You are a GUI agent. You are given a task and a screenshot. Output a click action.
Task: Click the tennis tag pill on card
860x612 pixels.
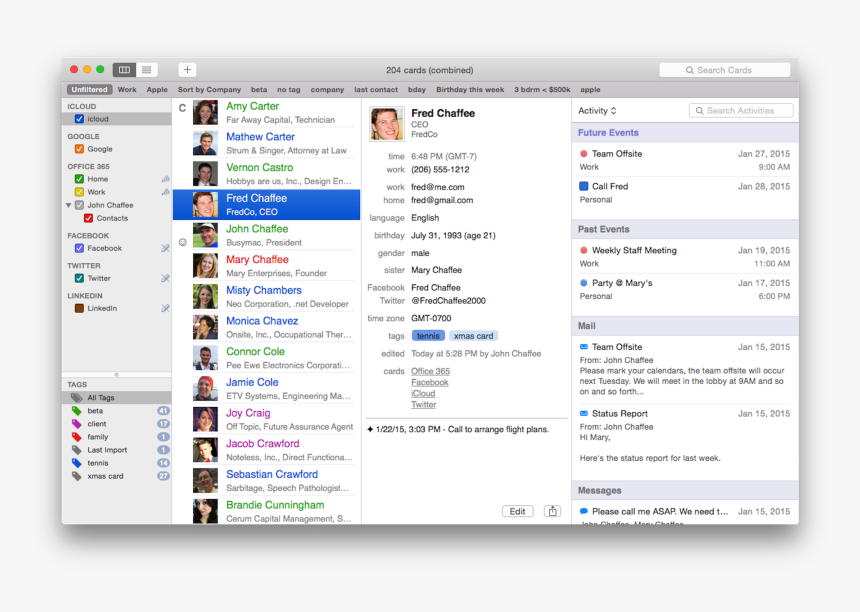(x=428, y=336)
